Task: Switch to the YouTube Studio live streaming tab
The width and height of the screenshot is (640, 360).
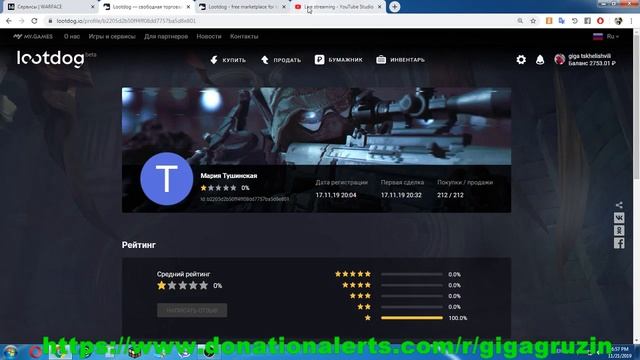Action: [x=338, y=7]
